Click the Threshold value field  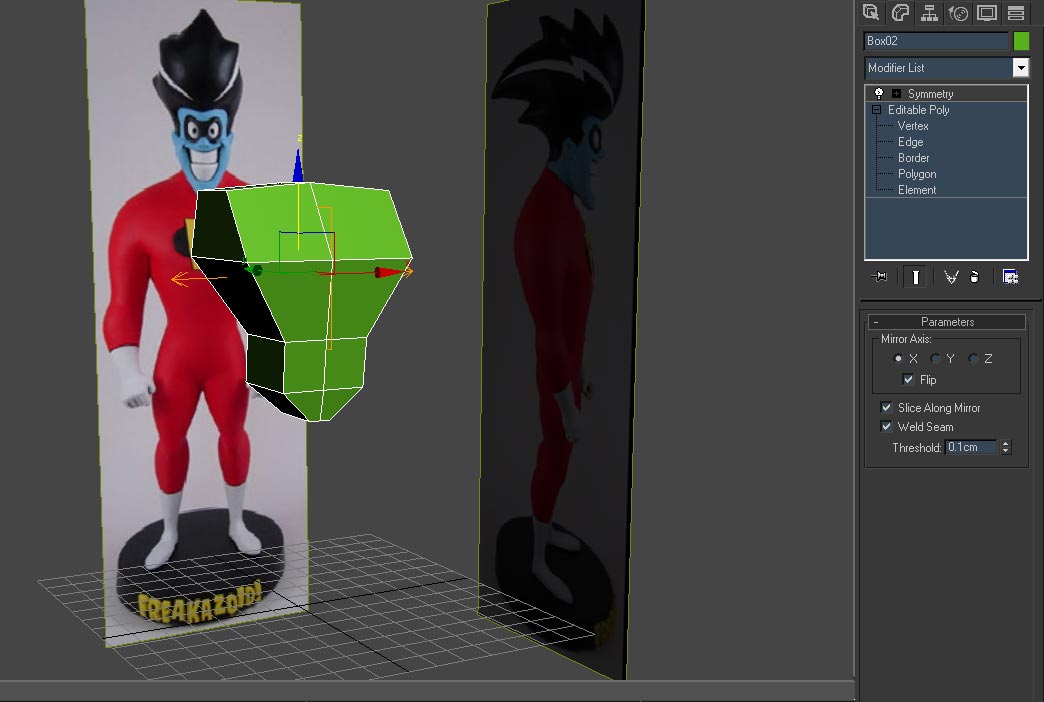[971, 447]
